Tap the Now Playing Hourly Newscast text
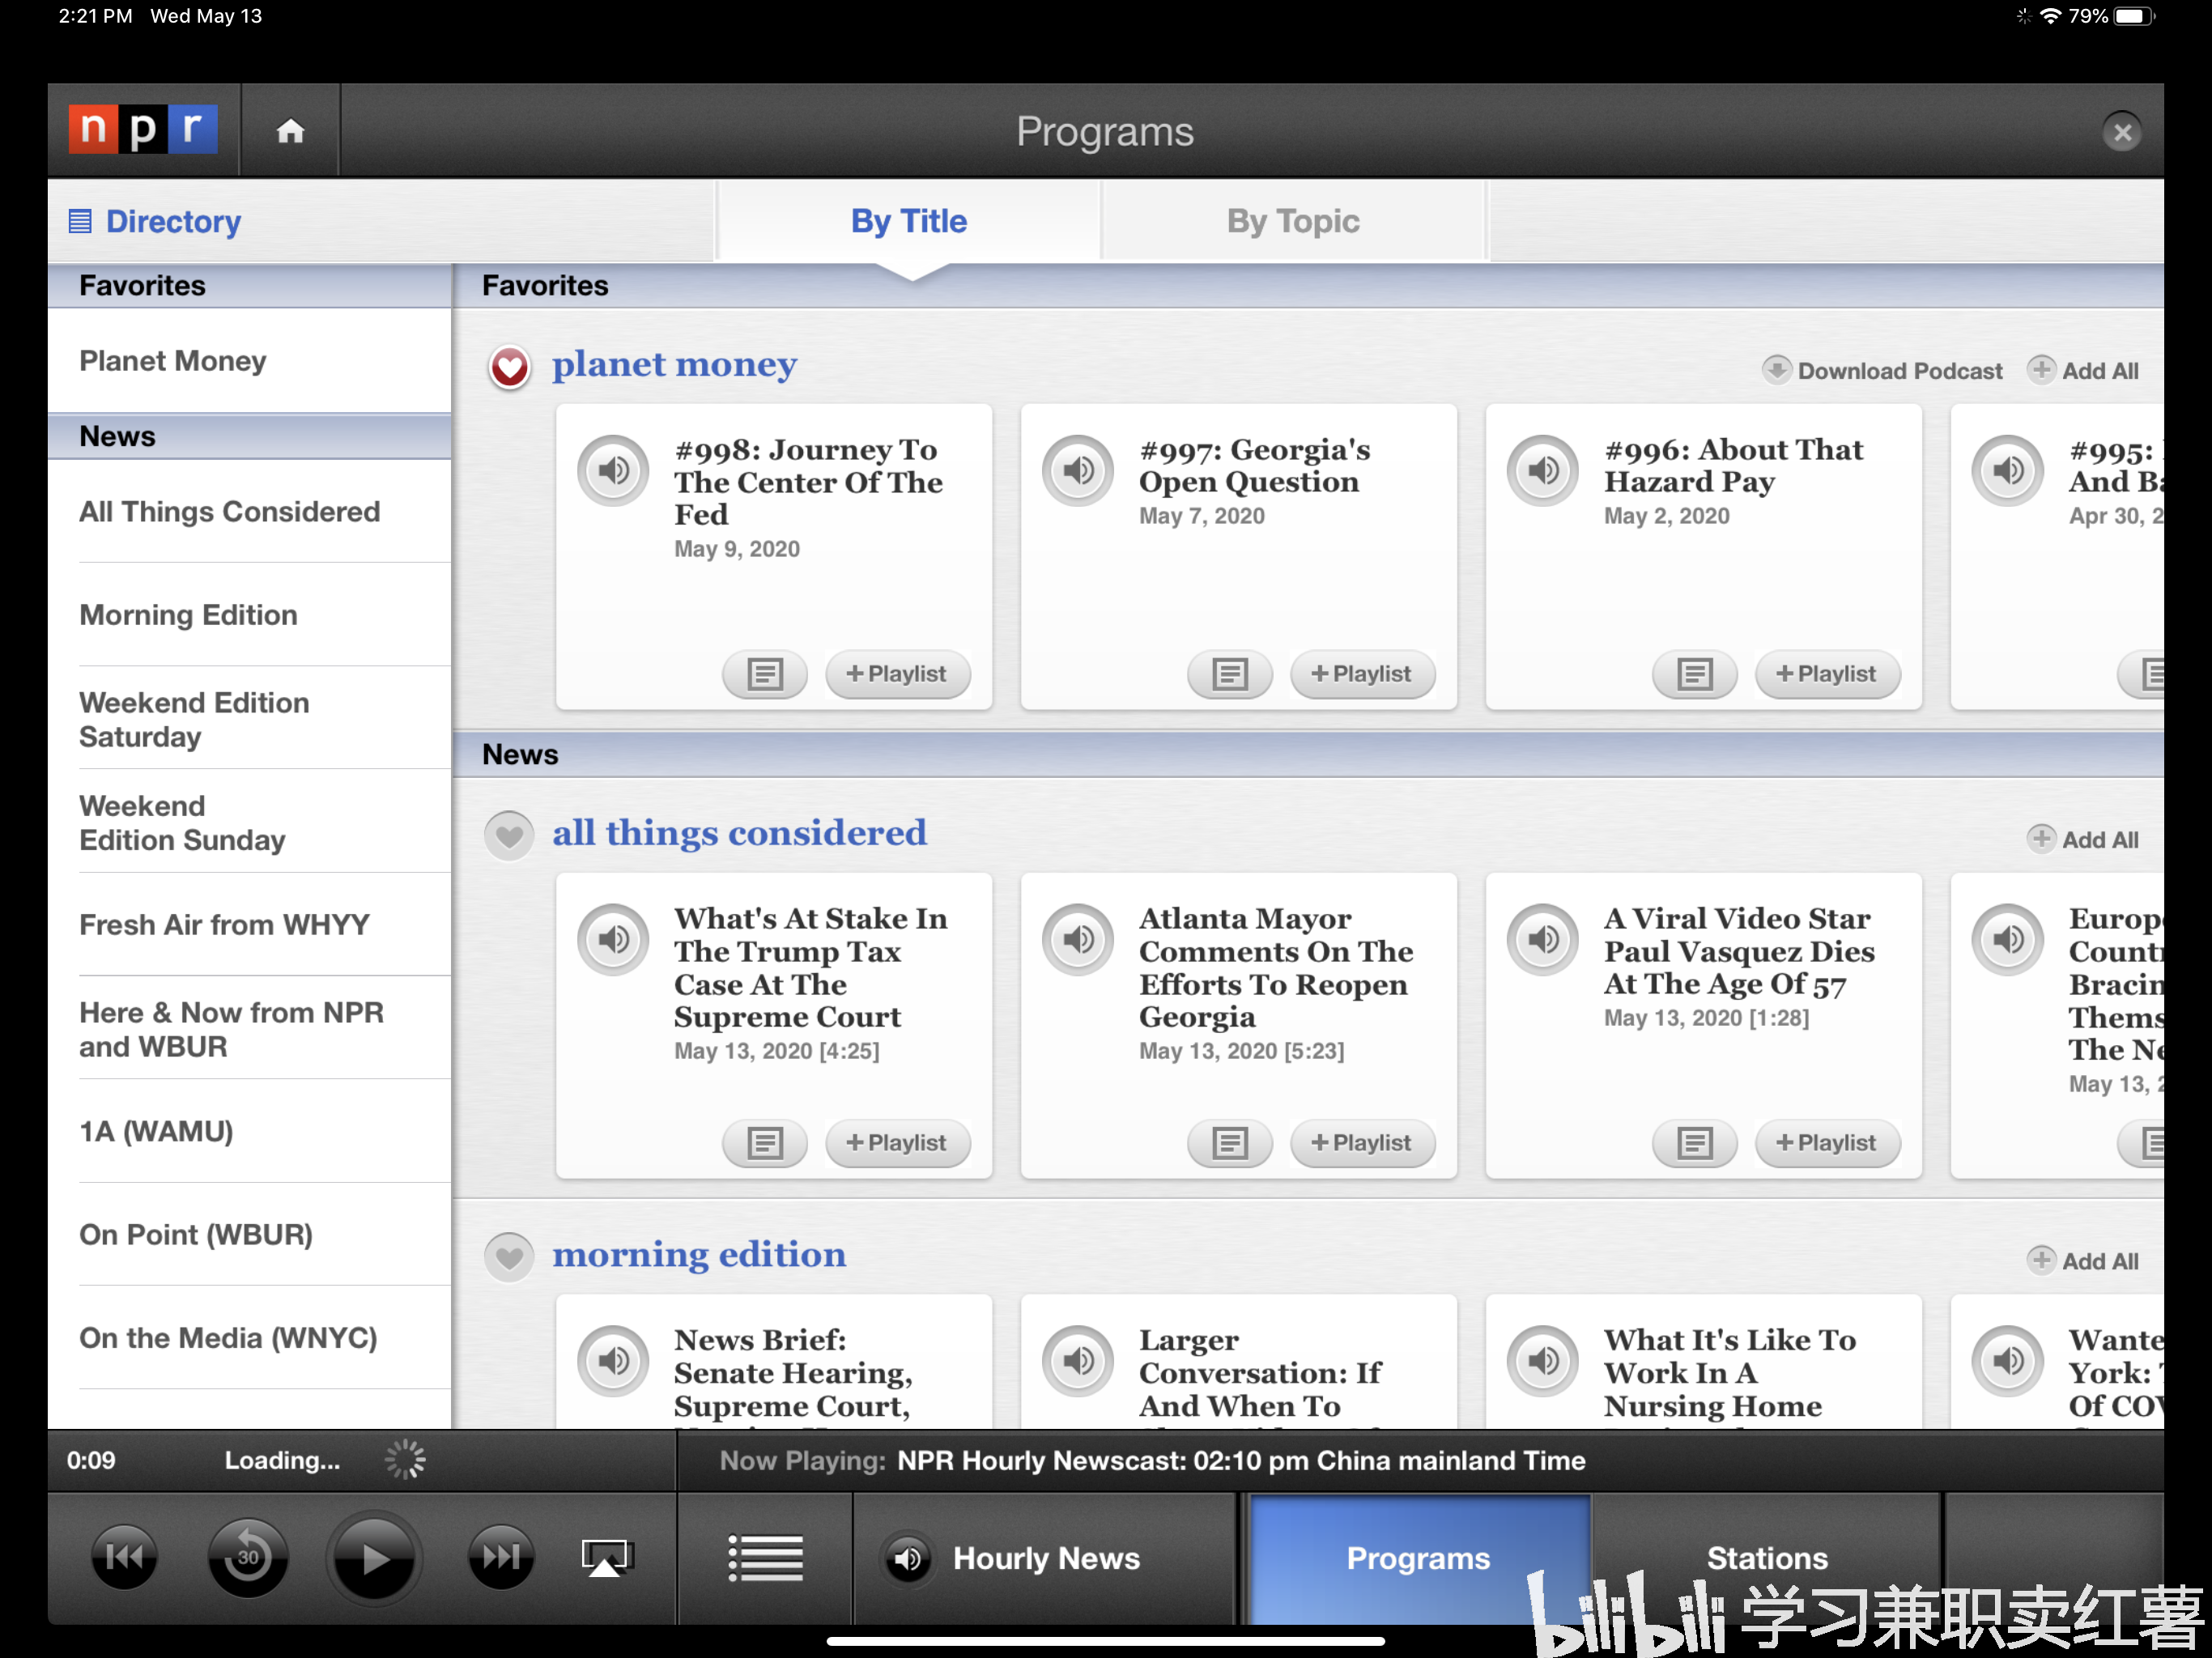Screen dimensions: 2212x1658 click(x=1240, y=1461)
